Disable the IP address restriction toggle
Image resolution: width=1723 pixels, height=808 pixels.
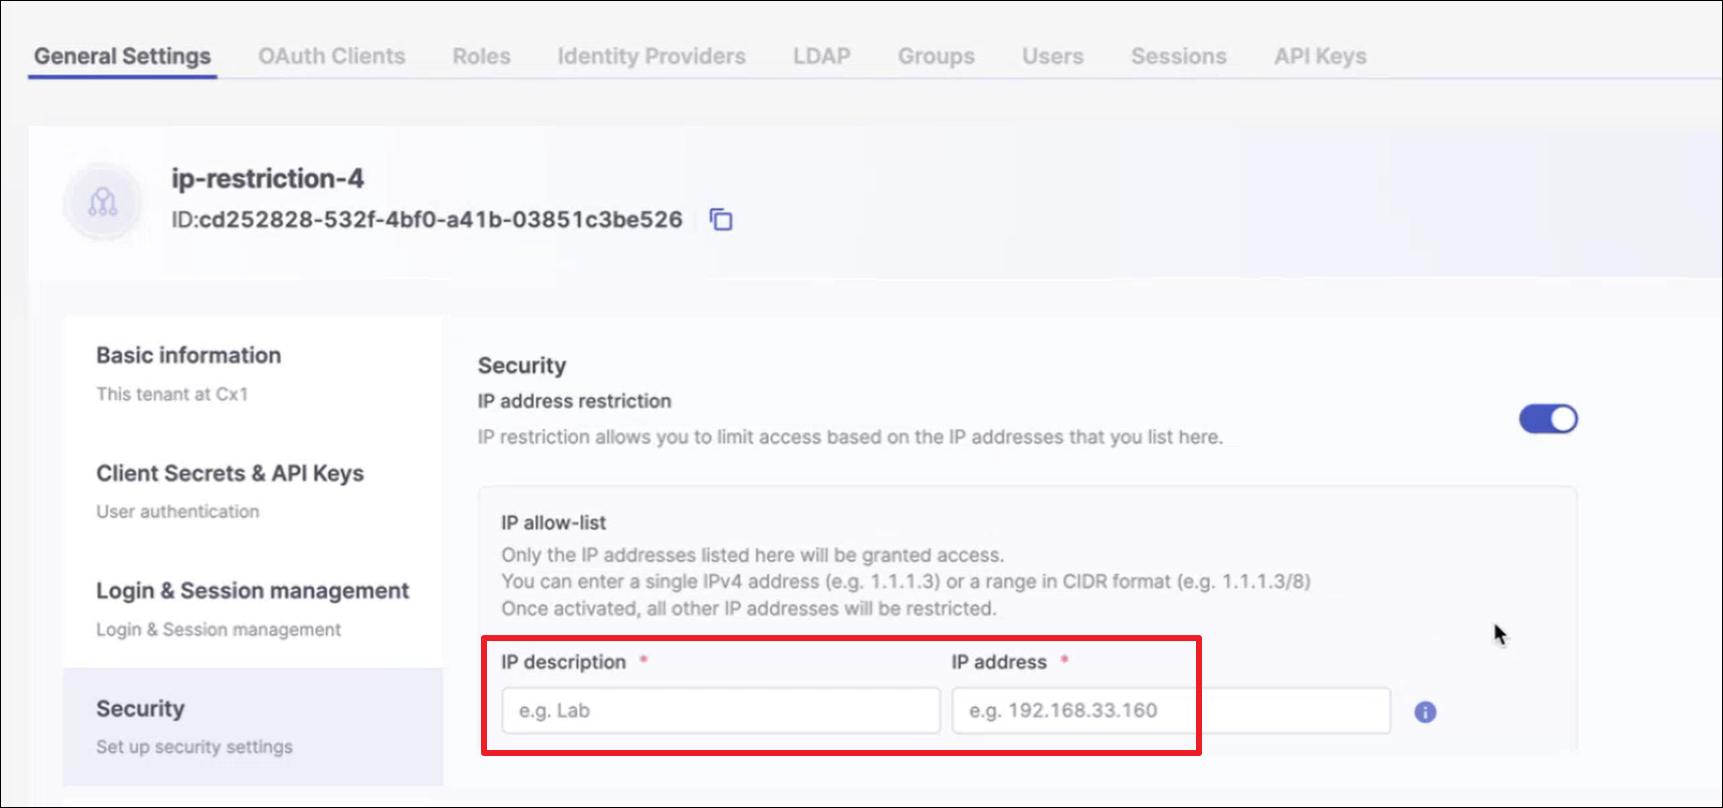pyautogui.click(x=1547, y=419)
